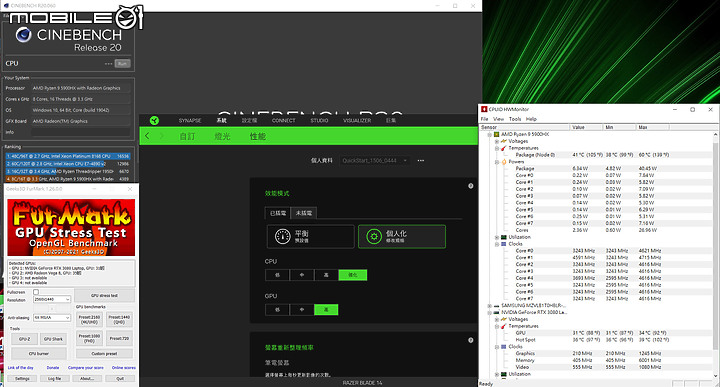Screen dimensions: 720x387
Task: Open the 燈光 lighting tab
Action: point(222,136)
